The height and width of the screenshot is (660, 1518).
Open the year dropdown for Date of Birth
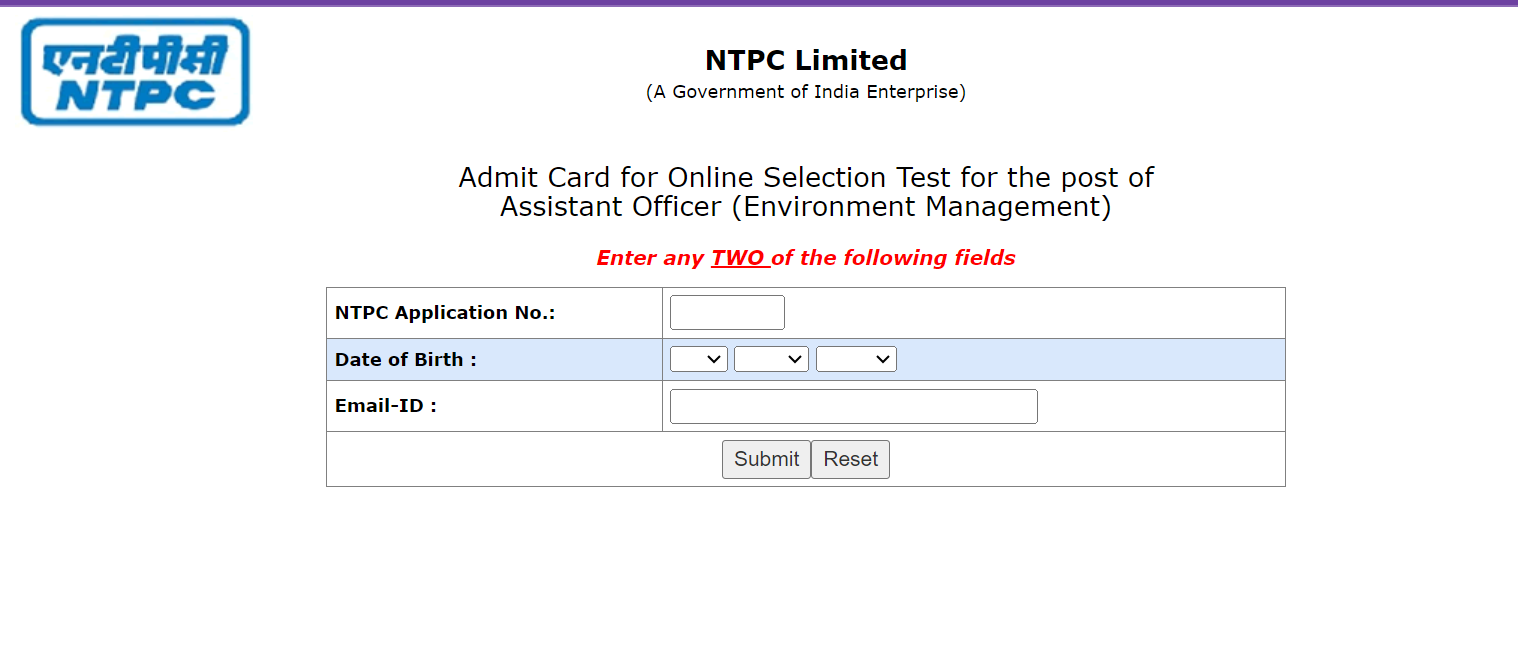click(x=856, y=359)
